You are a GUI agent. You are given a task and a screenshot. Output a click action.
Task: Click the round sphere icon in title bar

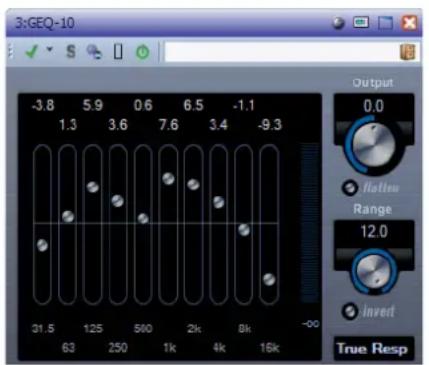tap(339, 23)
